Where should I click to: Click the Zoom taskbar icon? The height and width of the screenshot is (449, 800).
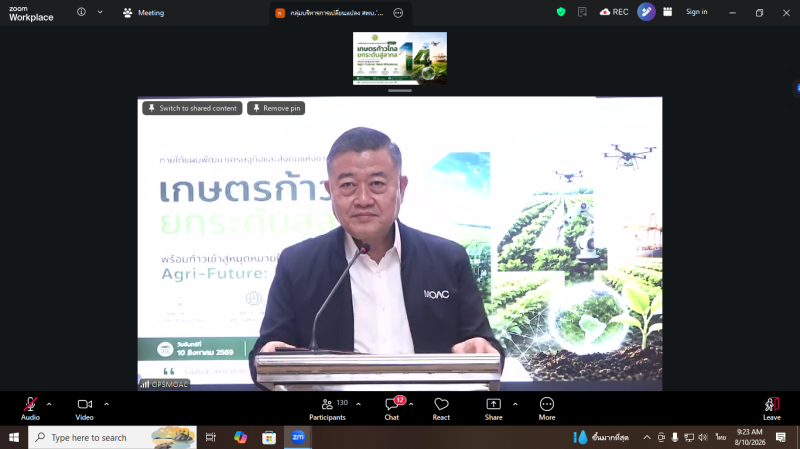click(x=298, y=437)
